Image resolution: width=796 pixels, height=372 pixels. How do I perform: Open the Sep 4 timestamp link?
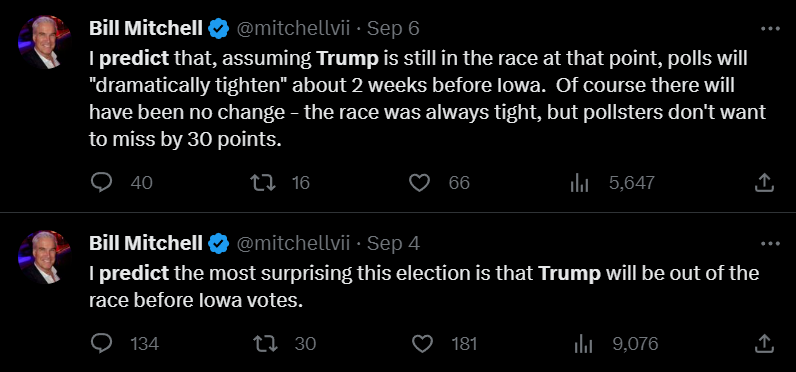click(393, 244)
